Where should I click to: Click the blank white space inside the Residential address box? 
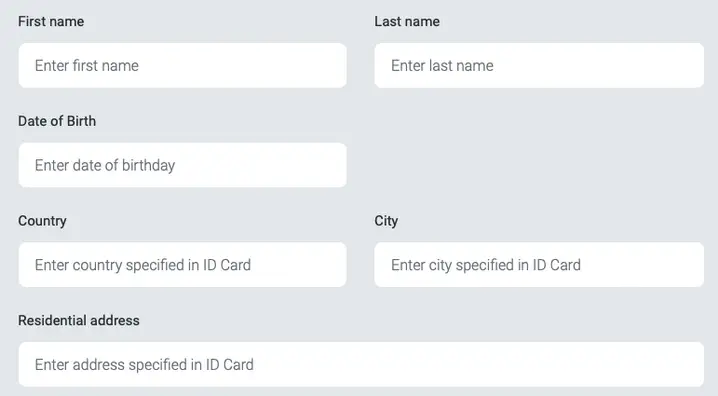click(479, 364)
